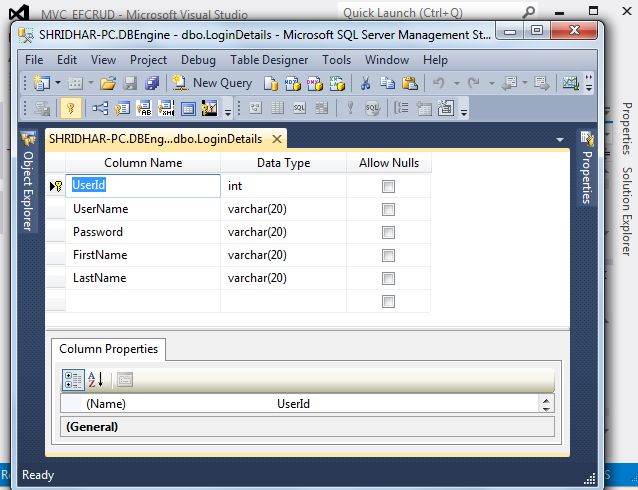Open the Project menu
The width and height of the screenshot is (638, 490).
[149, 60]
